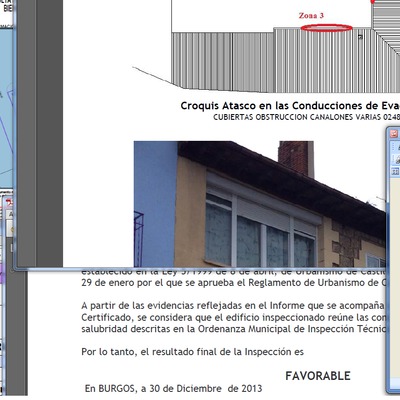Click the building facade photo with the window
Screen dimensions: 400x400
tap(260, 204)
